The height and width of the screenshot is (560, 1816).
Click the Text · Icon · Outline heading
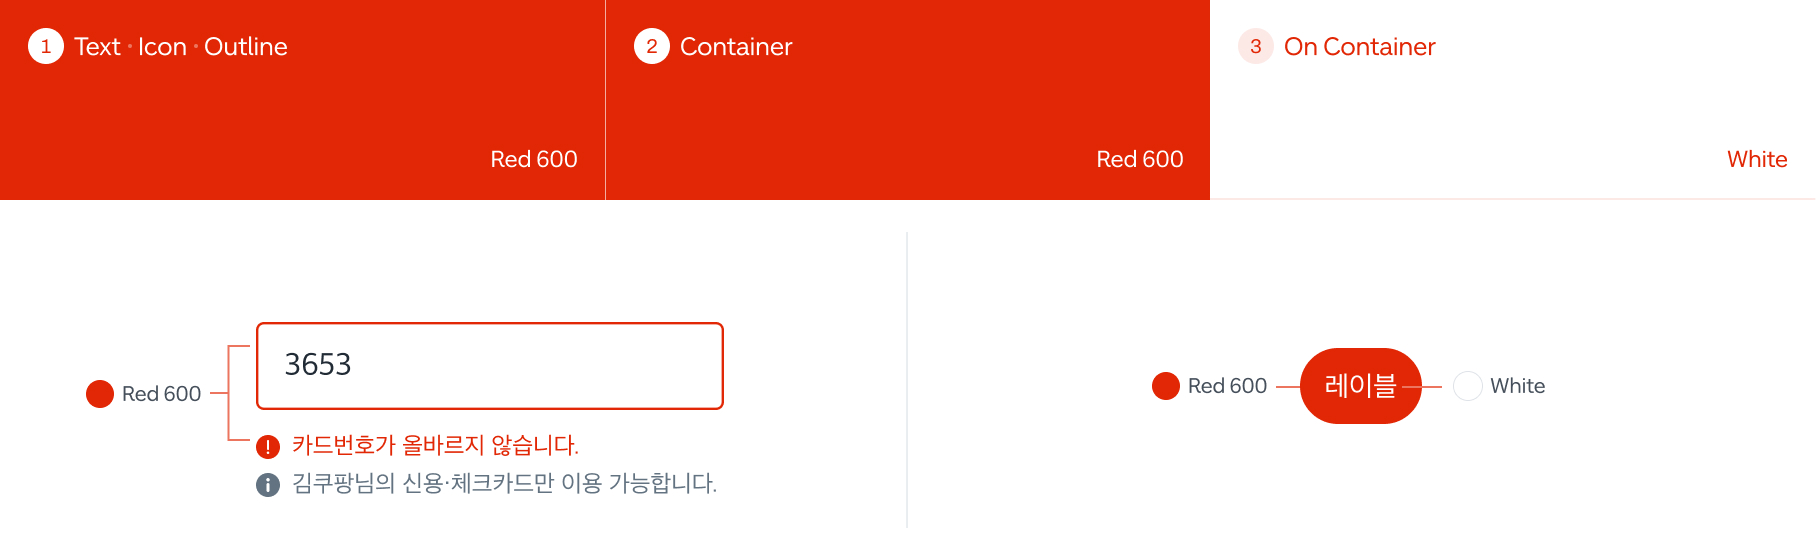click(181, 47)
